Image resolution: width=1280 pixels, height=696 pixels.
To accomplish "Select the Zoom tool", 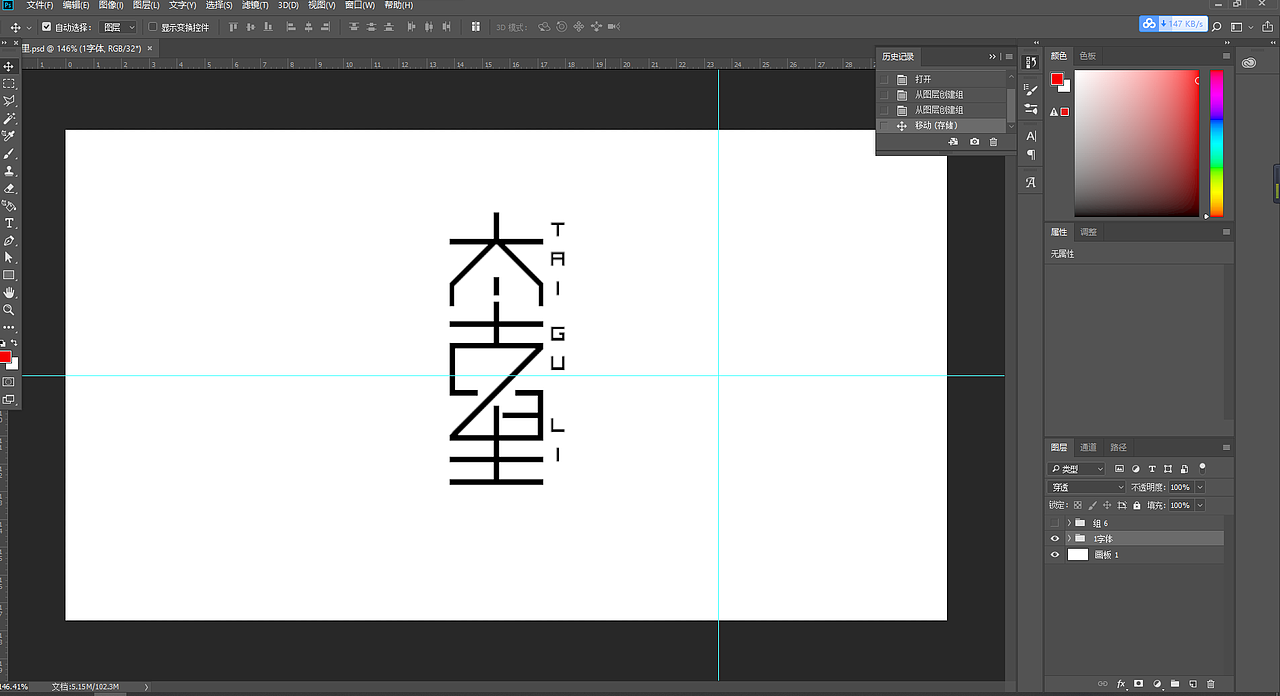I will (9, 310).
